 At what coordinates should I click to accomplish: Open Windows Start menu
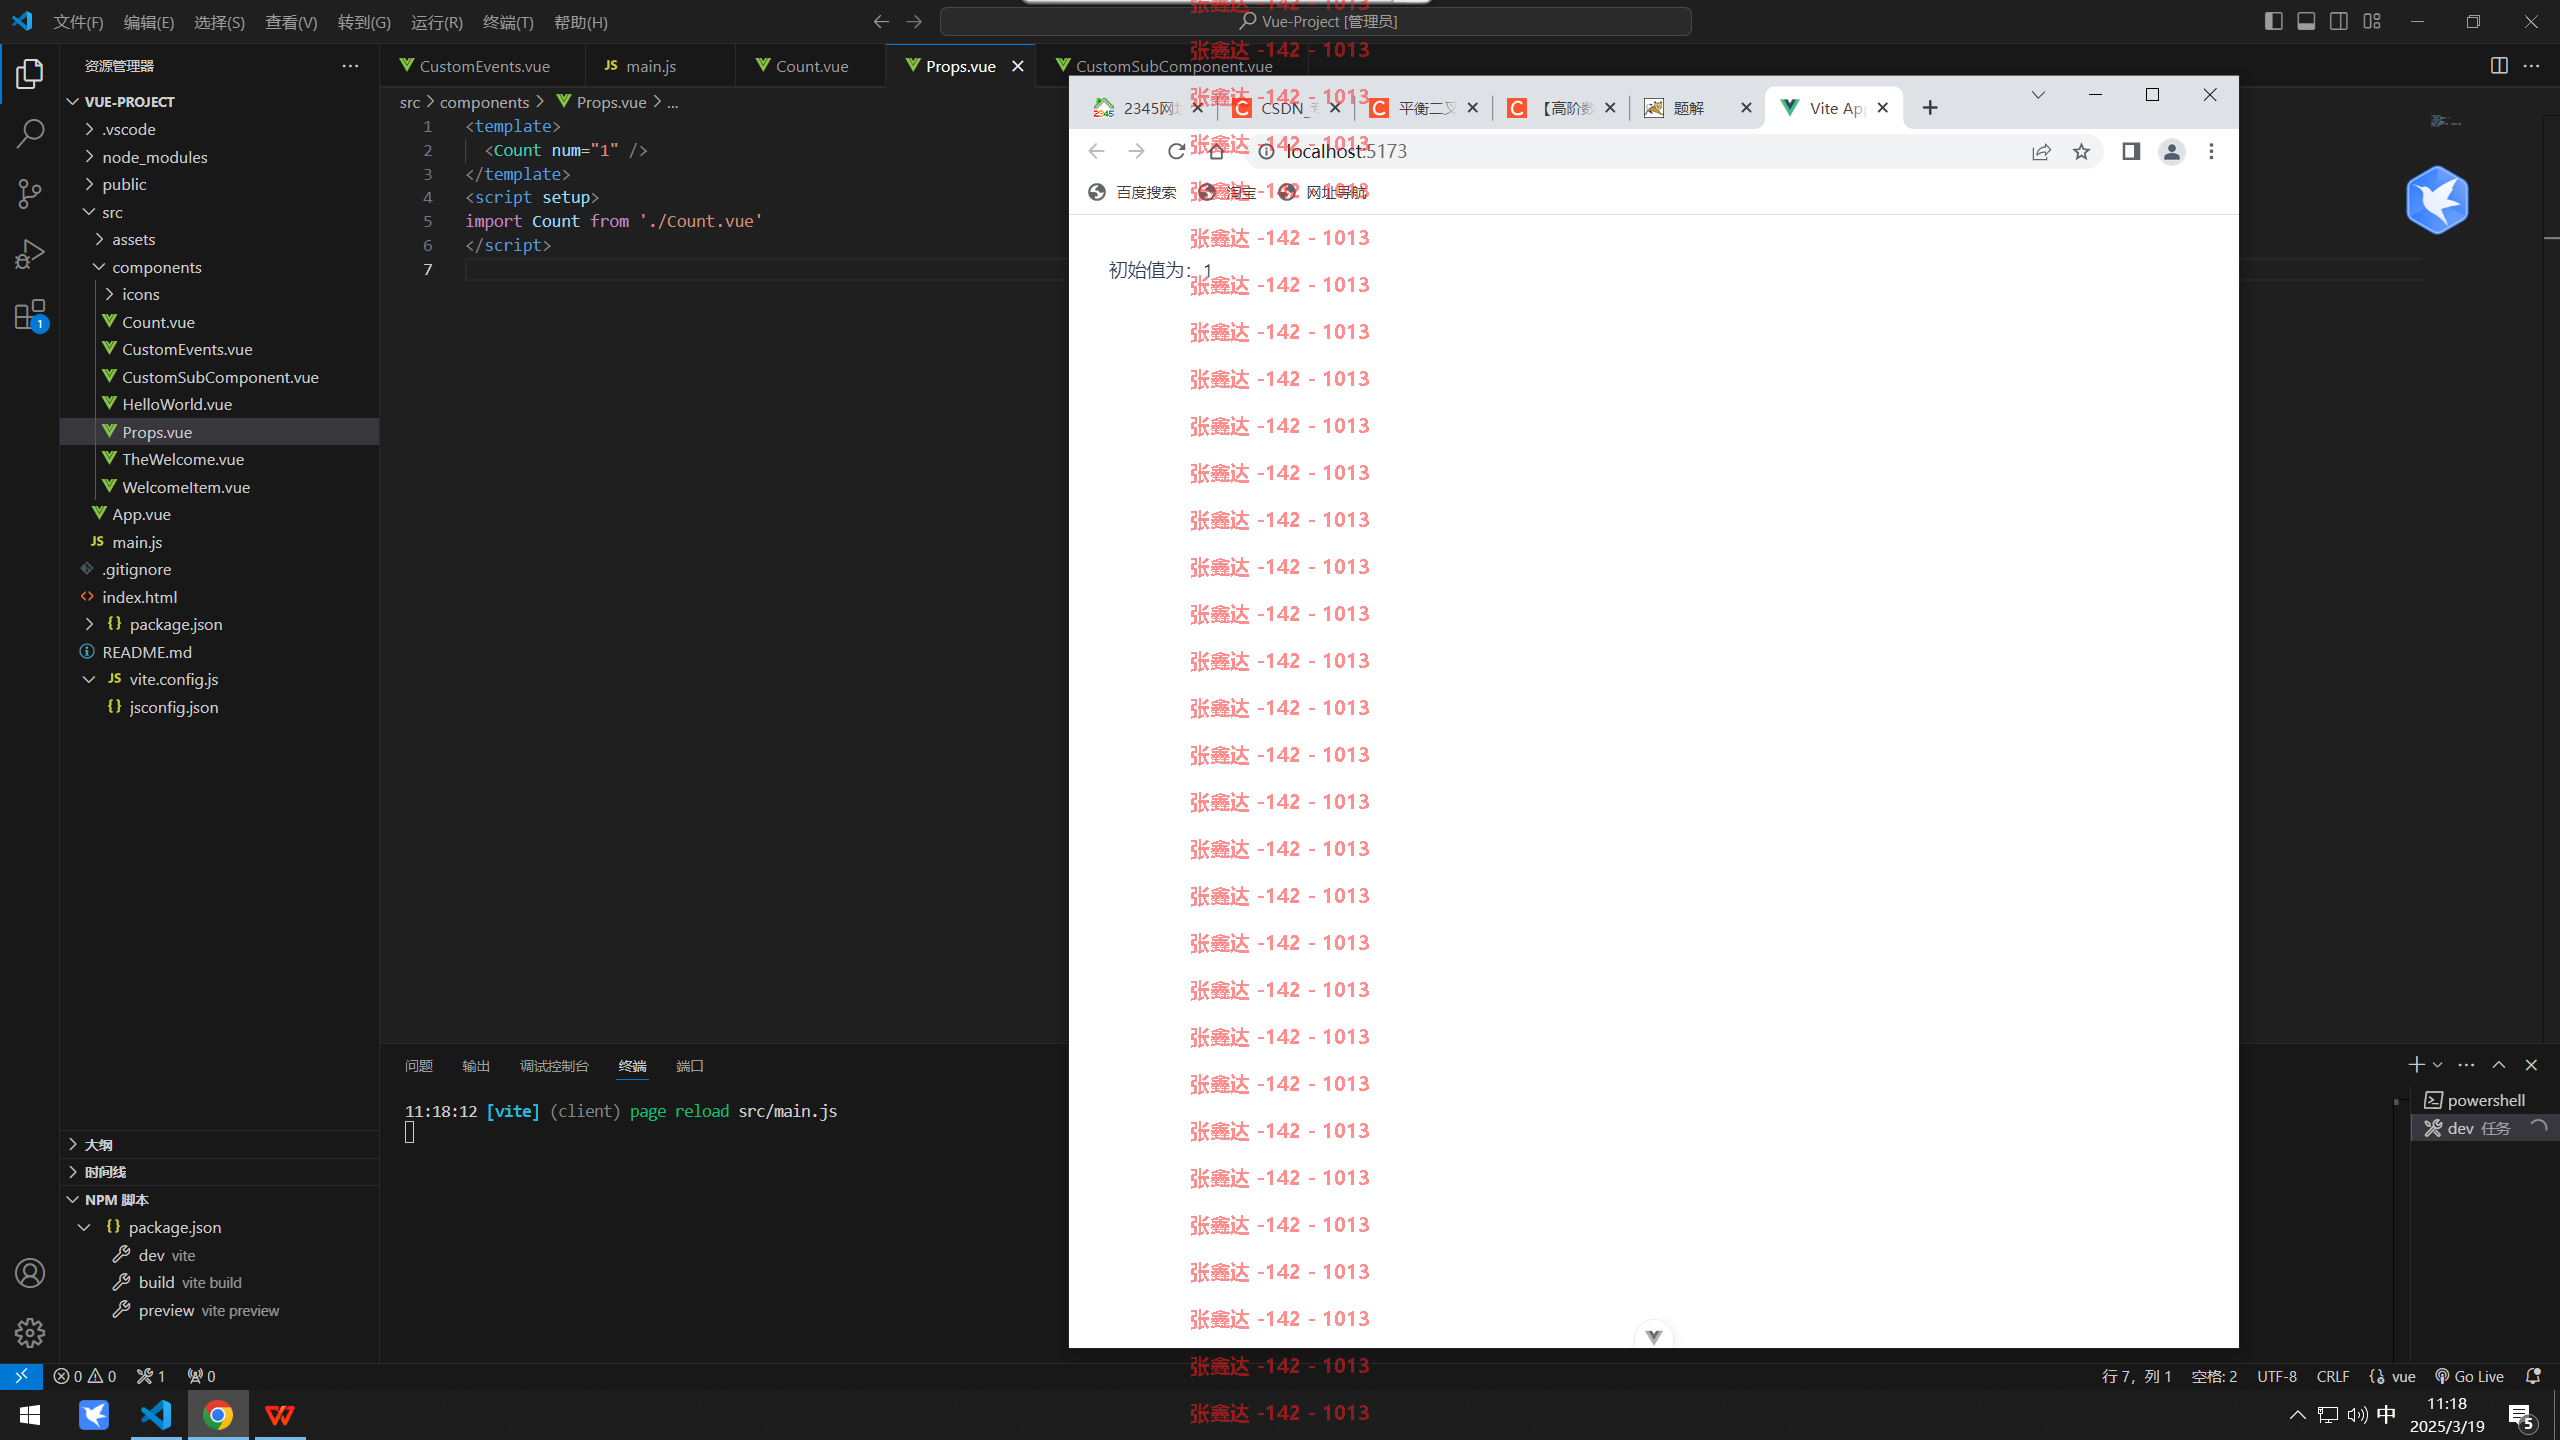pos(30,1415)
